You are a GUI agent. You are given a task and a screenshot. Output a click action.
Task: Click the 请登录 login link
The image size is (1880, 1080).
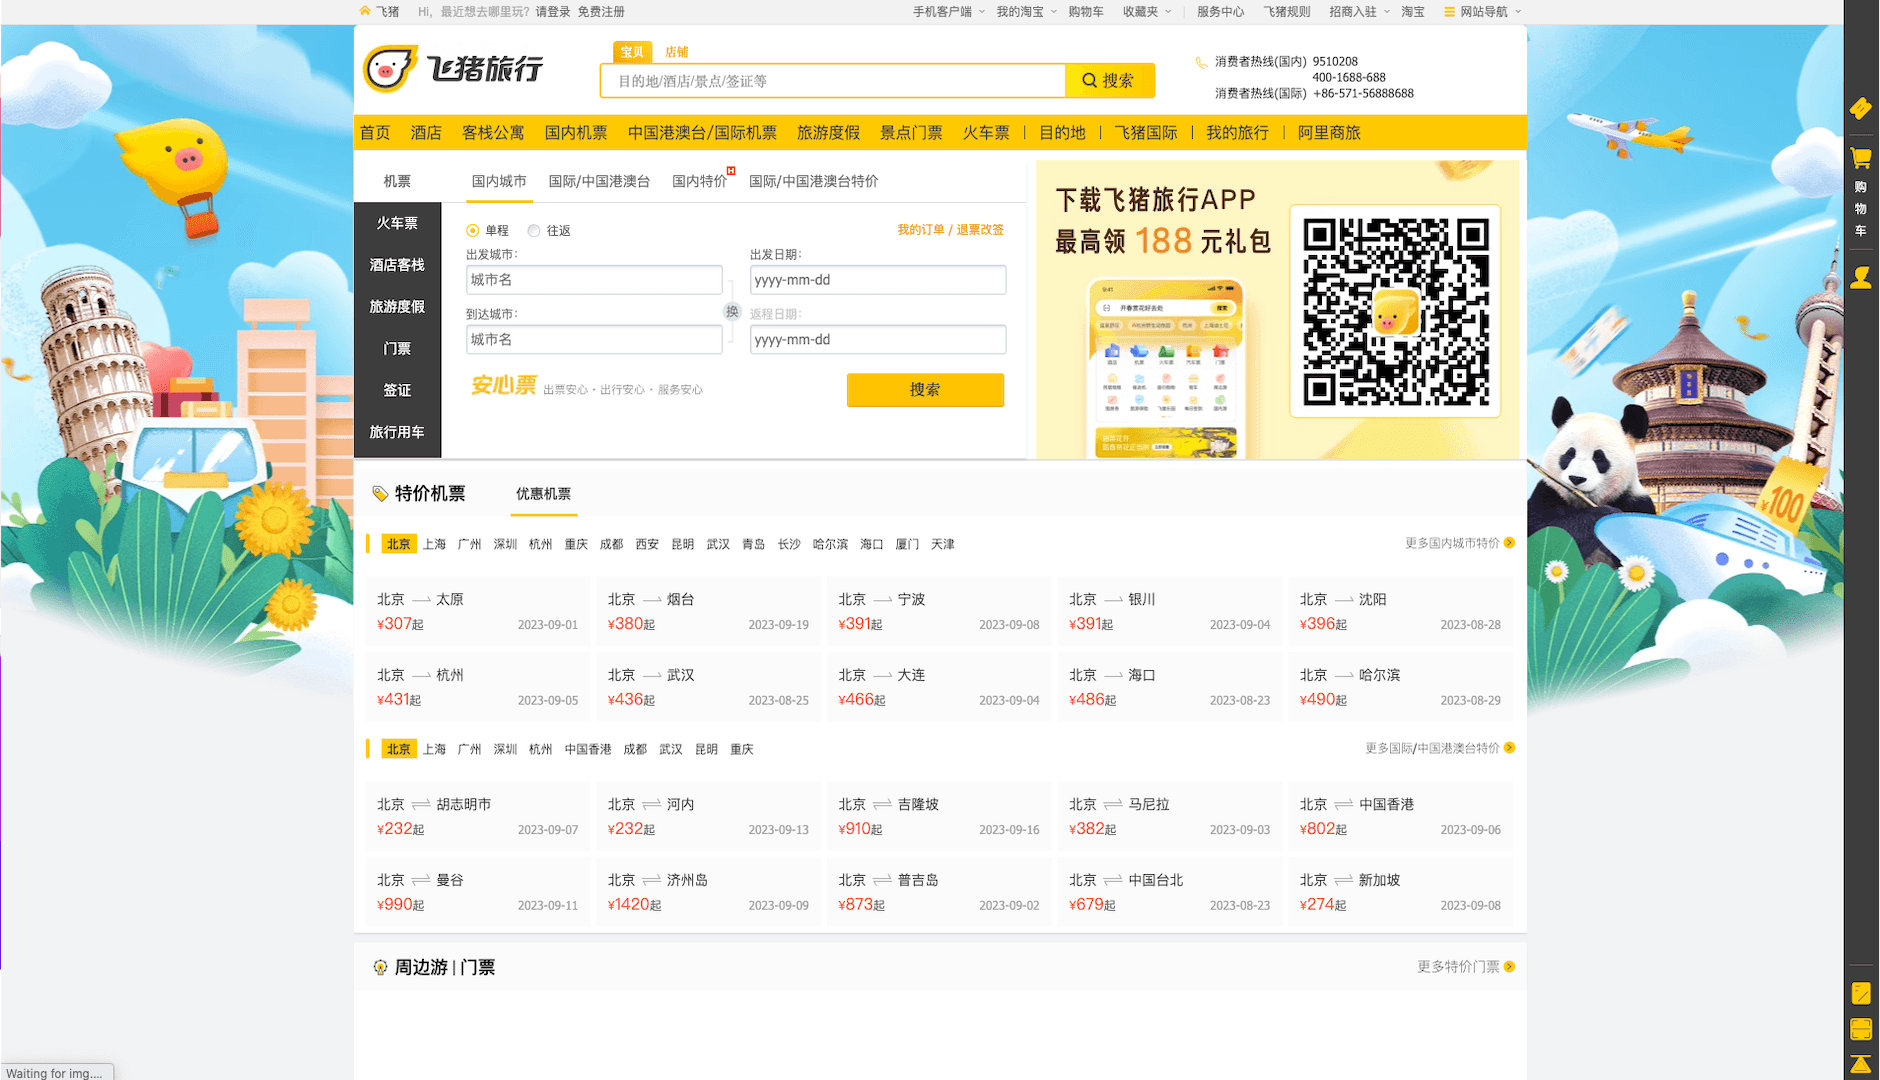pyautogui.click(x=553, y=12)
